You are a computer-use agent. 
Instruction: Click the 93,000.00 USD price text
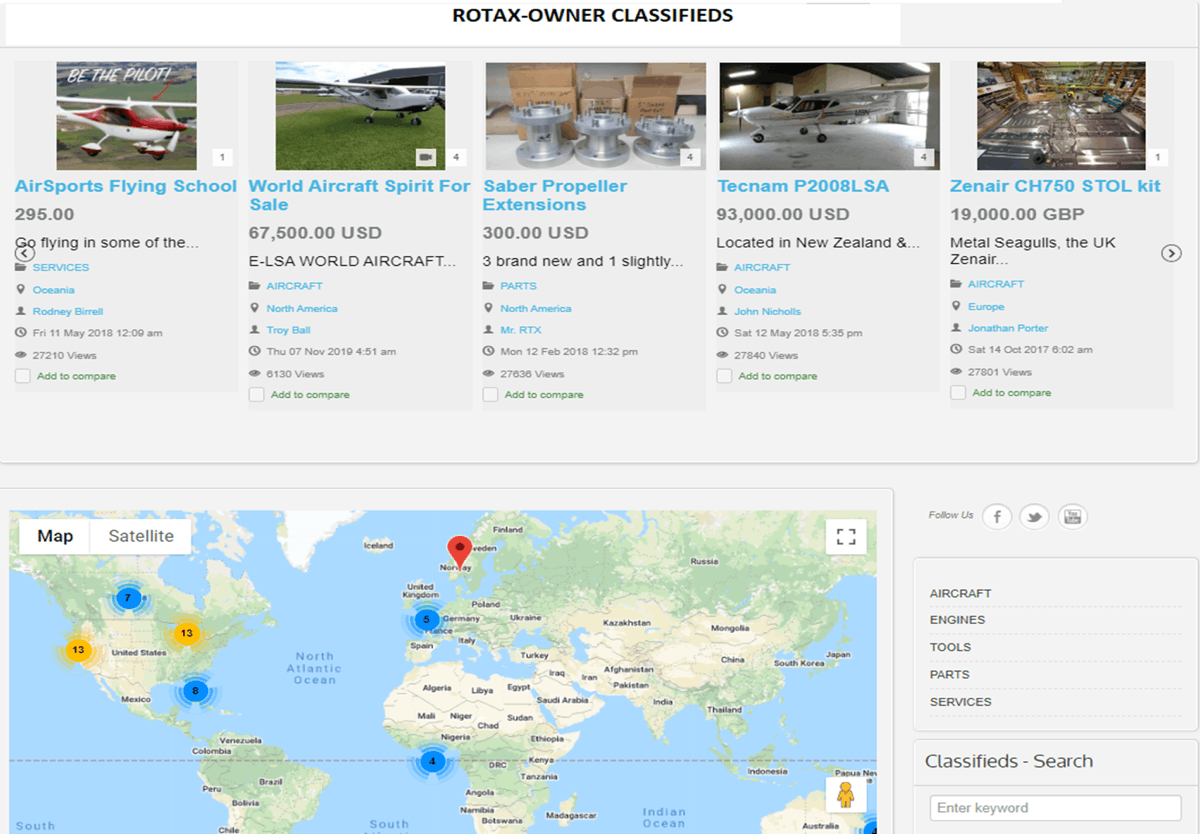(783, 214)
